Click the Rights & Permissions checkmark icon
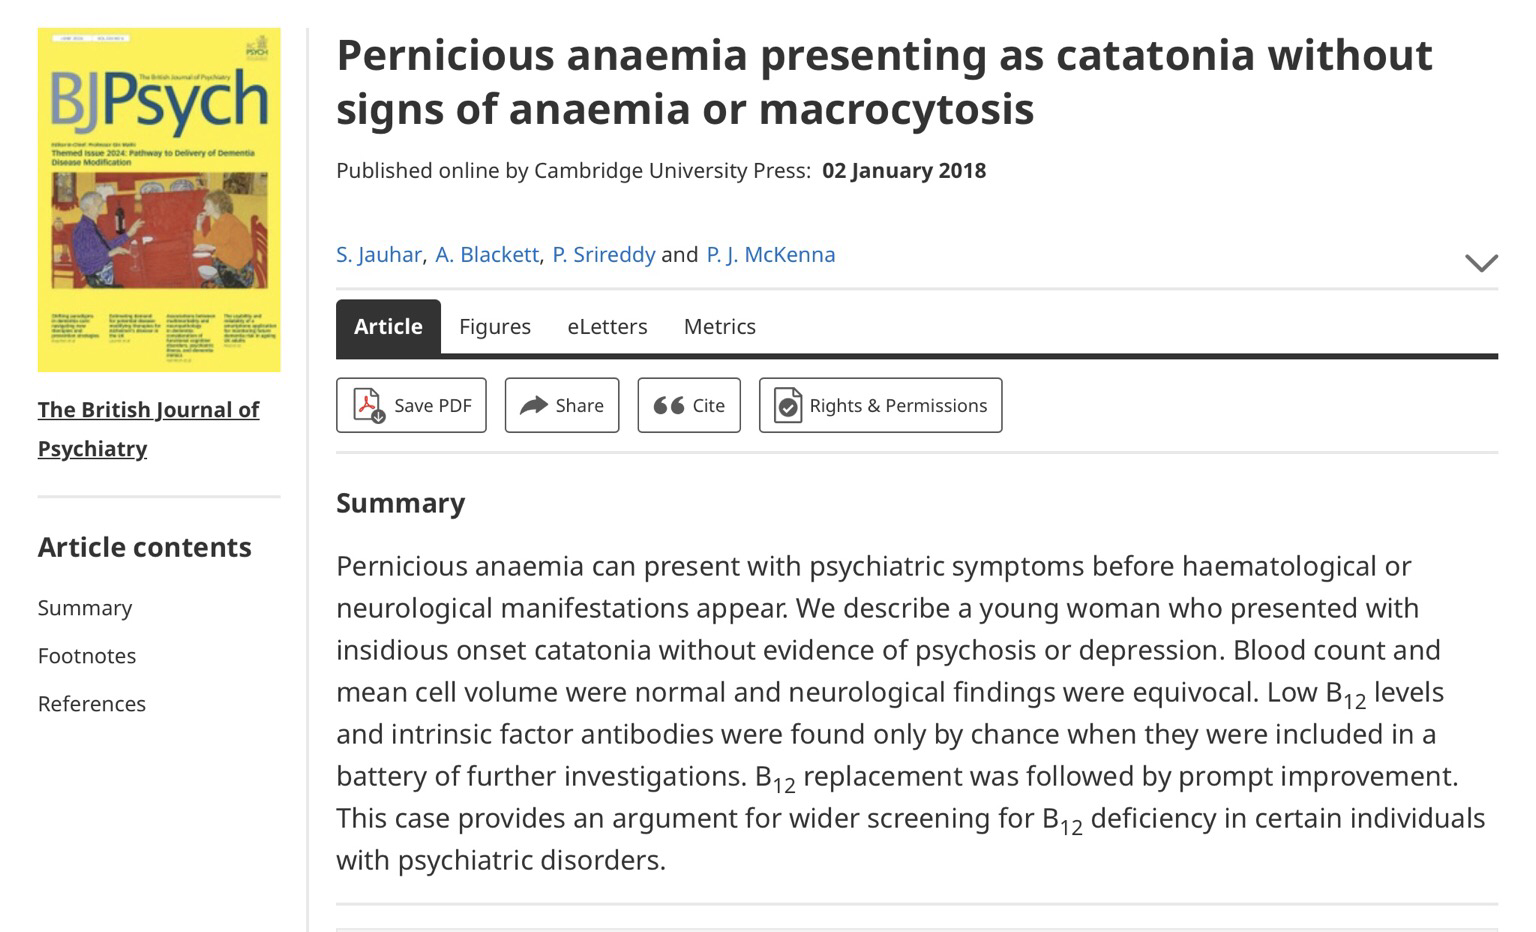The width and height of the screenshot is (1536, 932). pos(788,405)
